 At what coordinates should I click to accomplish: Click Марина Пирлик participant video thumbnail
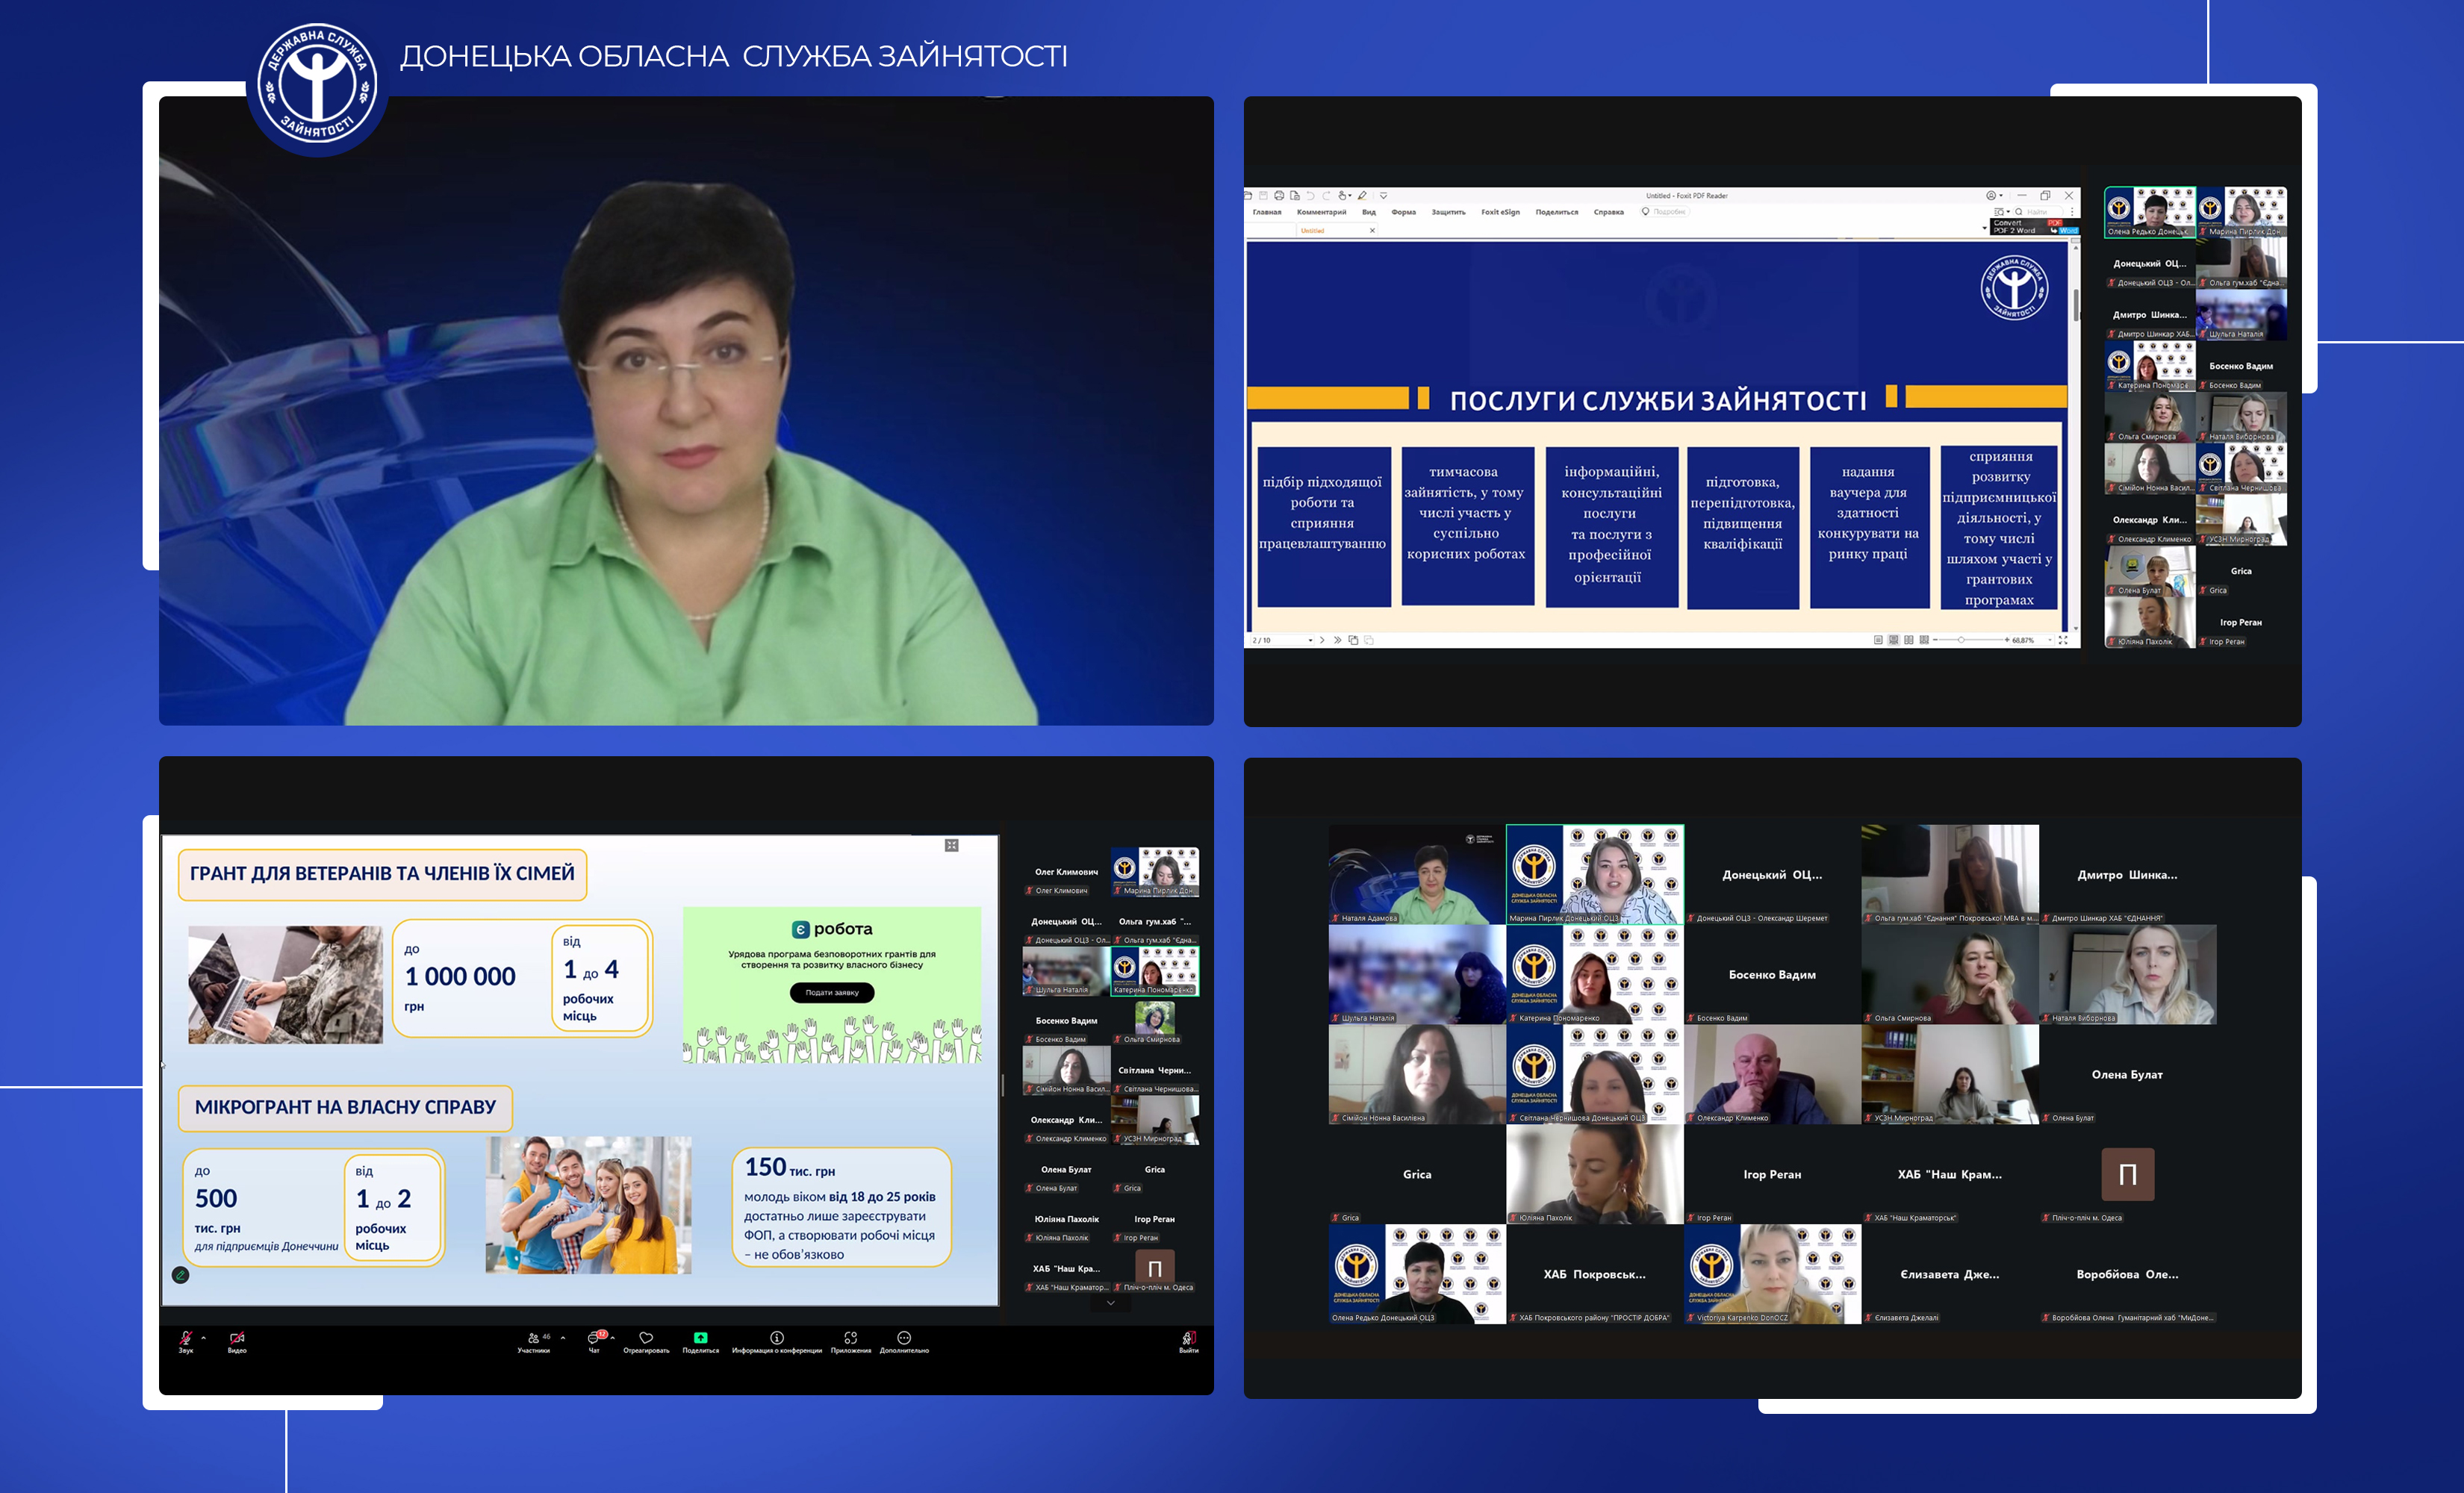[x=1595, y=873]
